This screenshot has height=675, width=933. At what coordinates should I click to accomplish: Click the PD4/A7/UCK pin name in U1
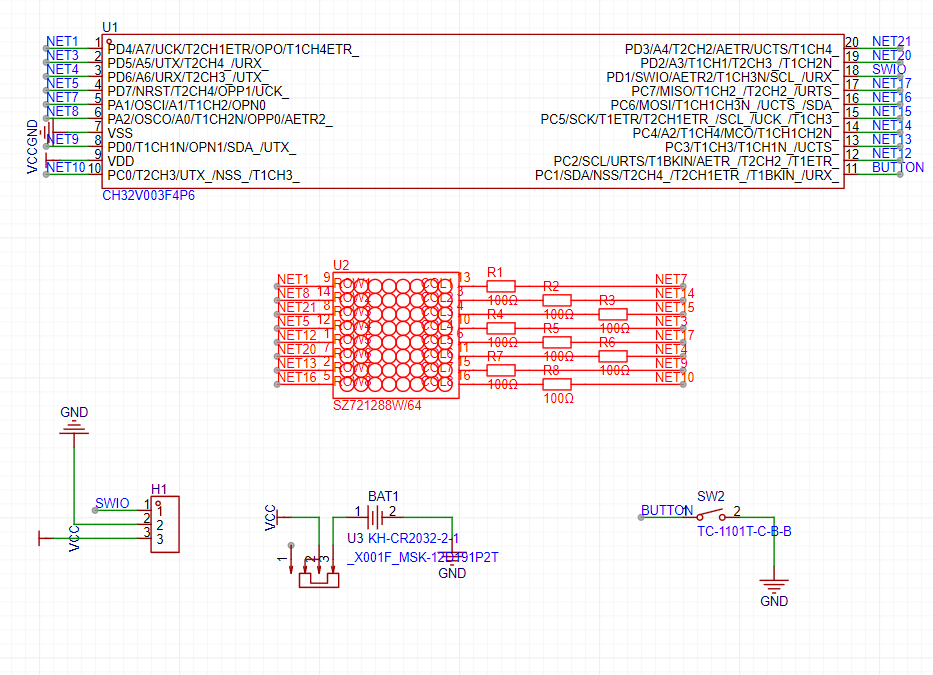click(233, 49)
